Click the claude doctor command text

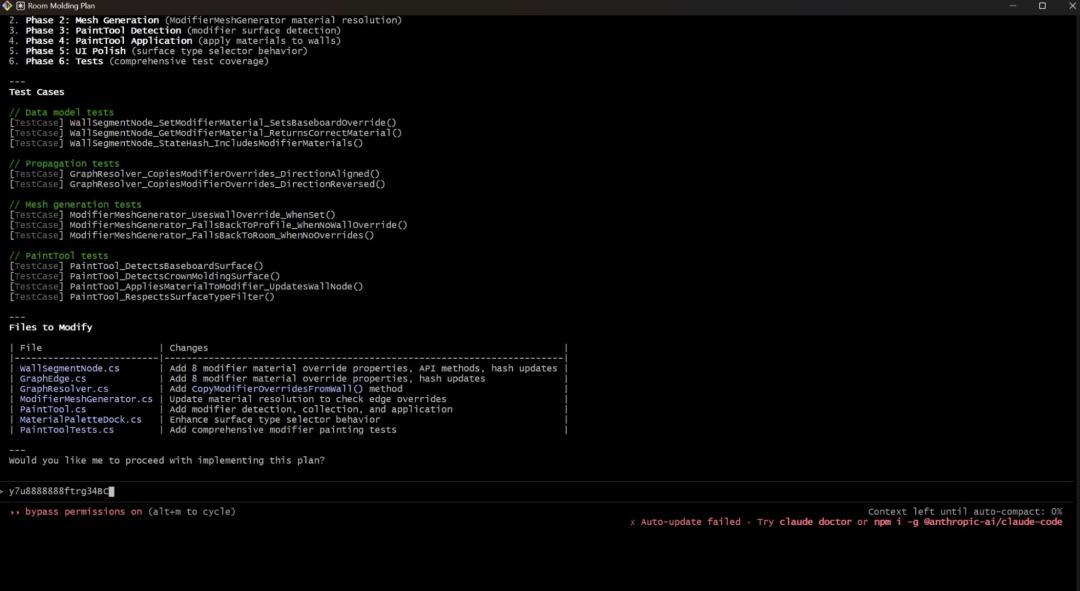[x=815, y=522]
